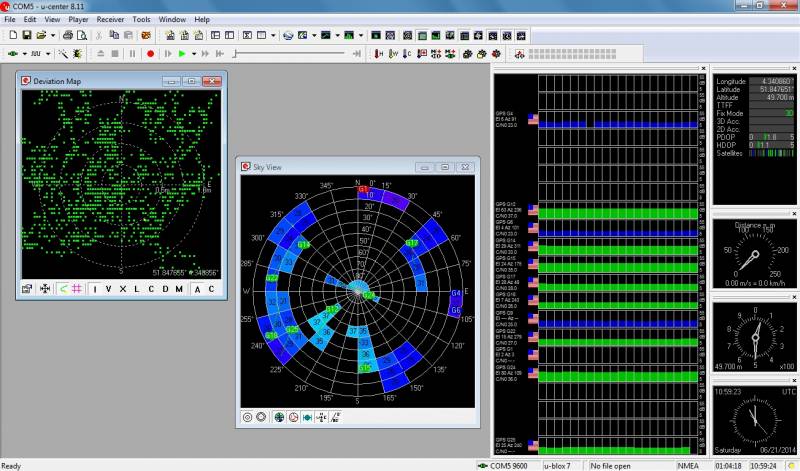Click the green Play button
The height and width of the screenshot is (471, 800).
pyautogui.click(x=182, y=54)
